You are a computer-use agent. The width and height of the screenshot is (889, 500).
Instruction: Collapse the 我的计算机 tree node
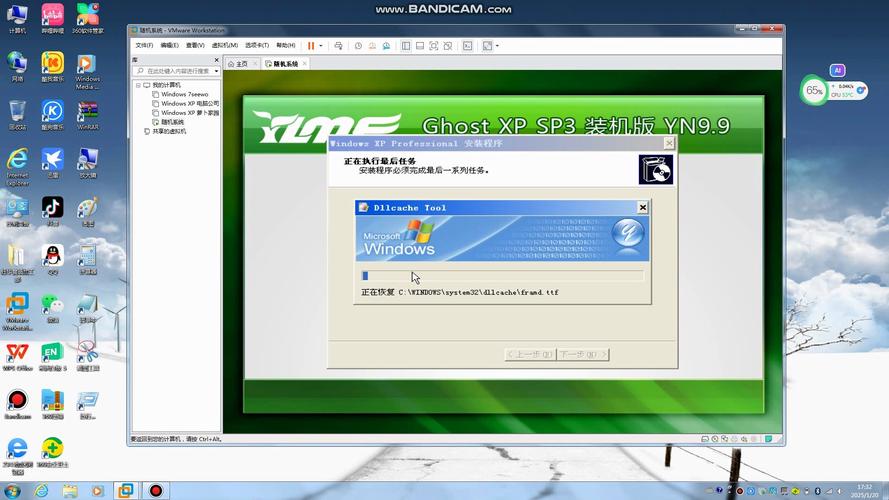point(138,85)
